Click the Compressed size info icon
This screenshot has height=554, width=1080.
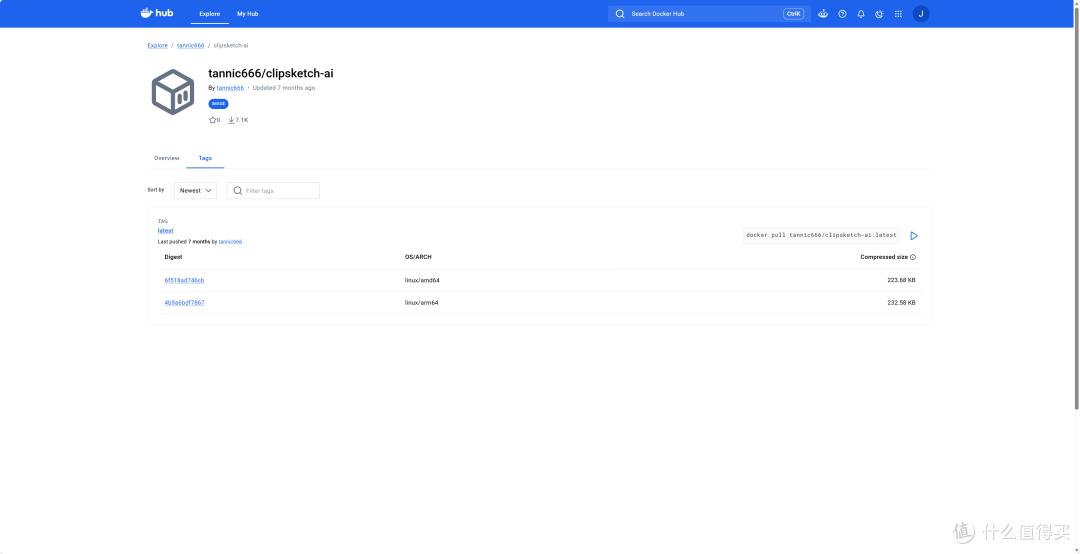point(913,257)
